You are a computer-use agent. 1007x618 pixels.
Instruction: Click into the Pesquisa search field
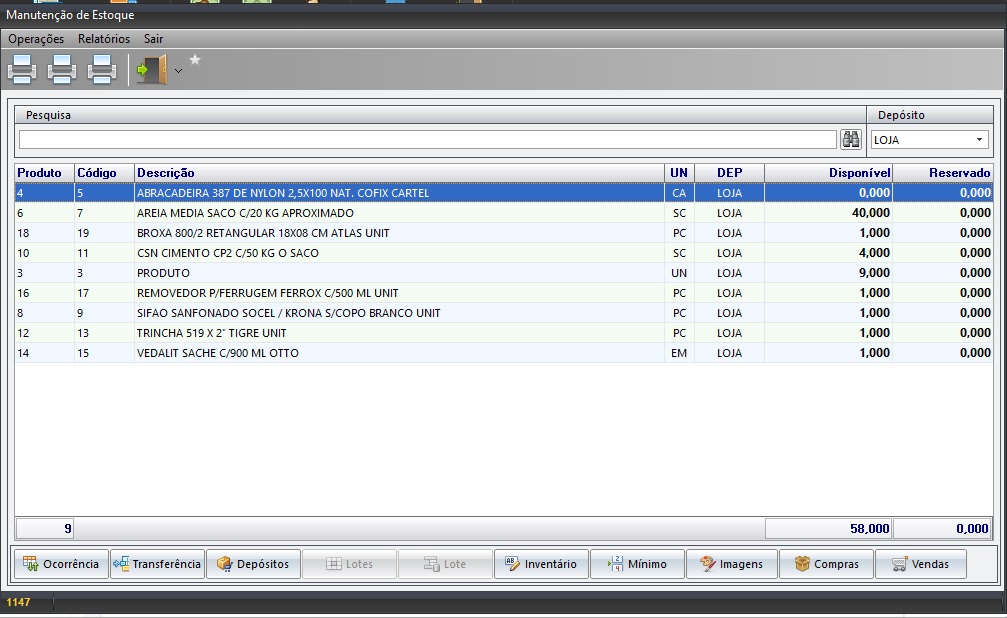tap(427, 139)
